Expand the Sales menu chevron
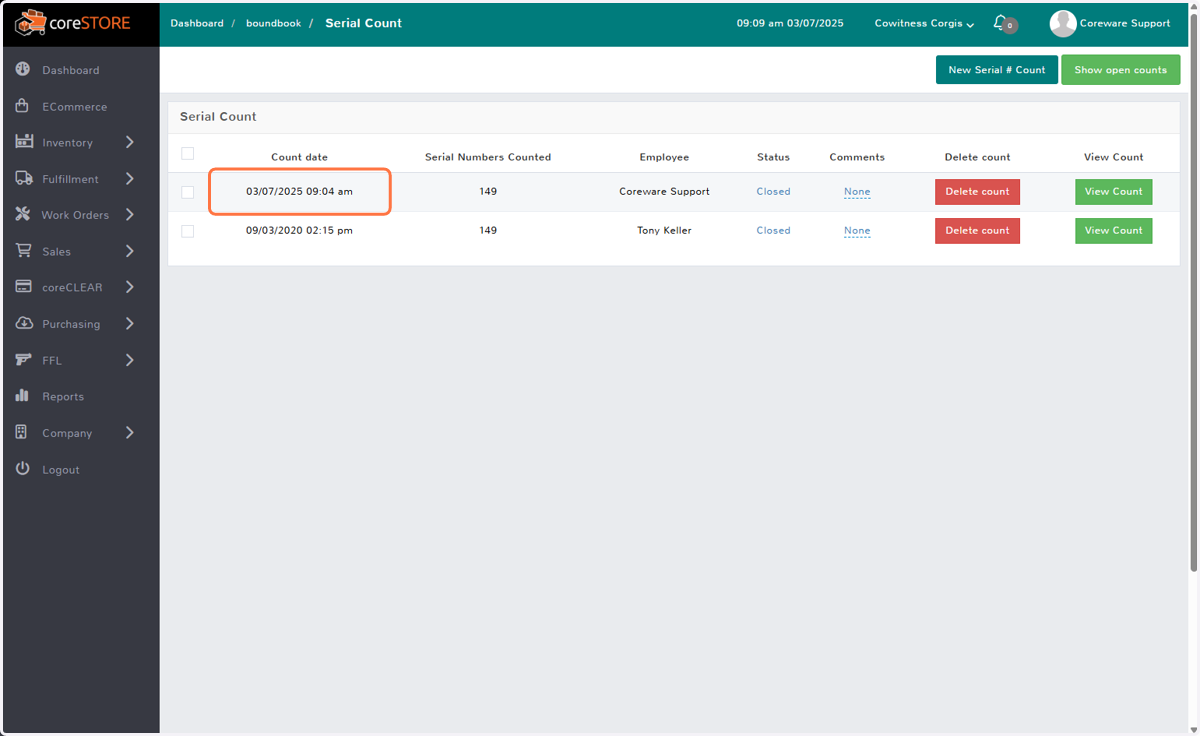Image resolution: width=1200 pixels, height=736 pixels. tap(130, 251)
